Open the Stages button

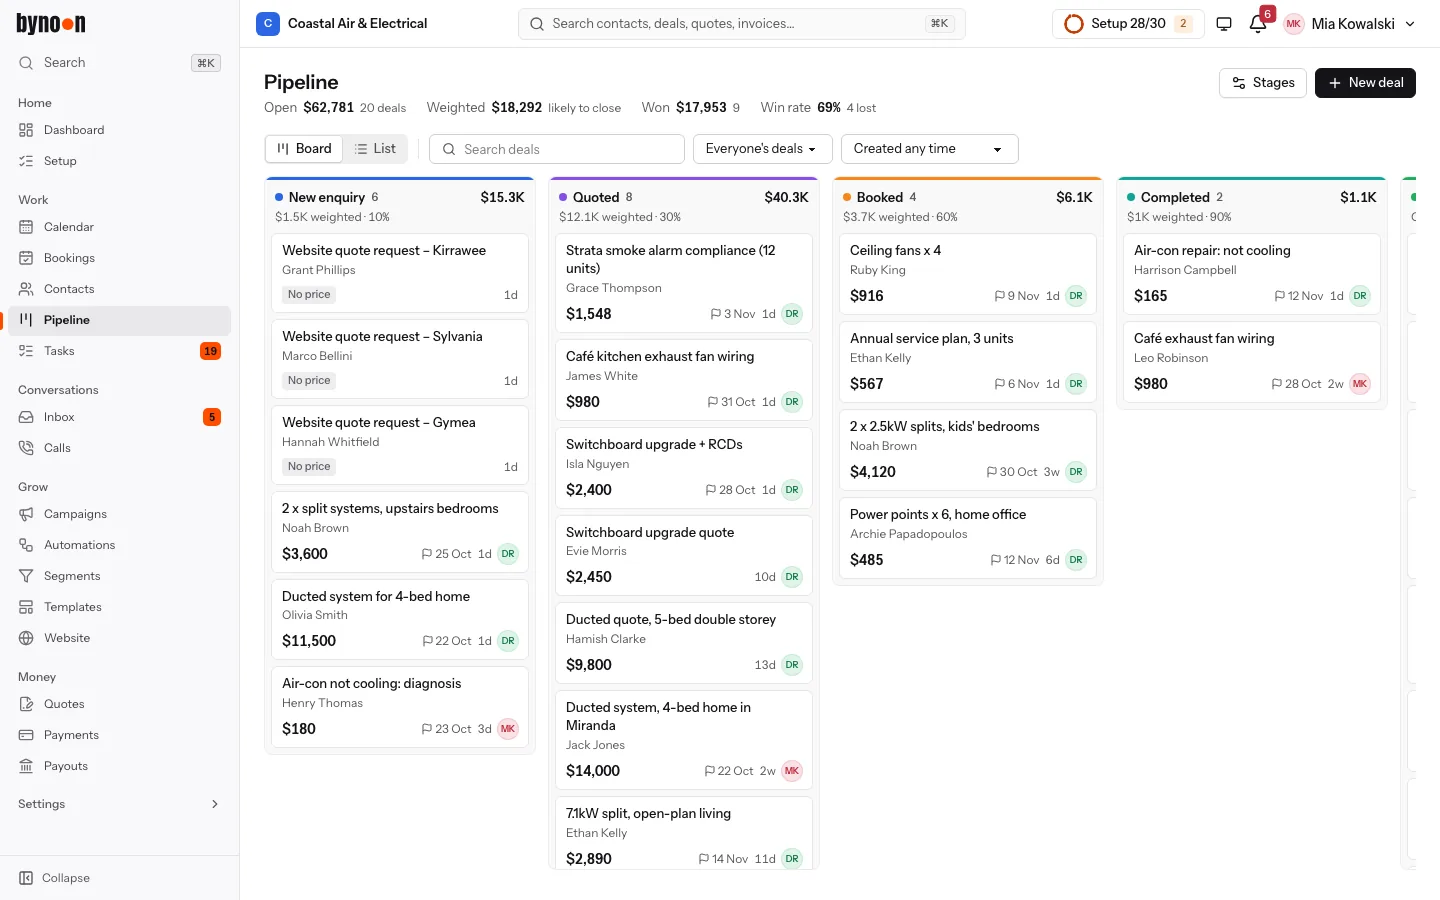coord(1263,83)
